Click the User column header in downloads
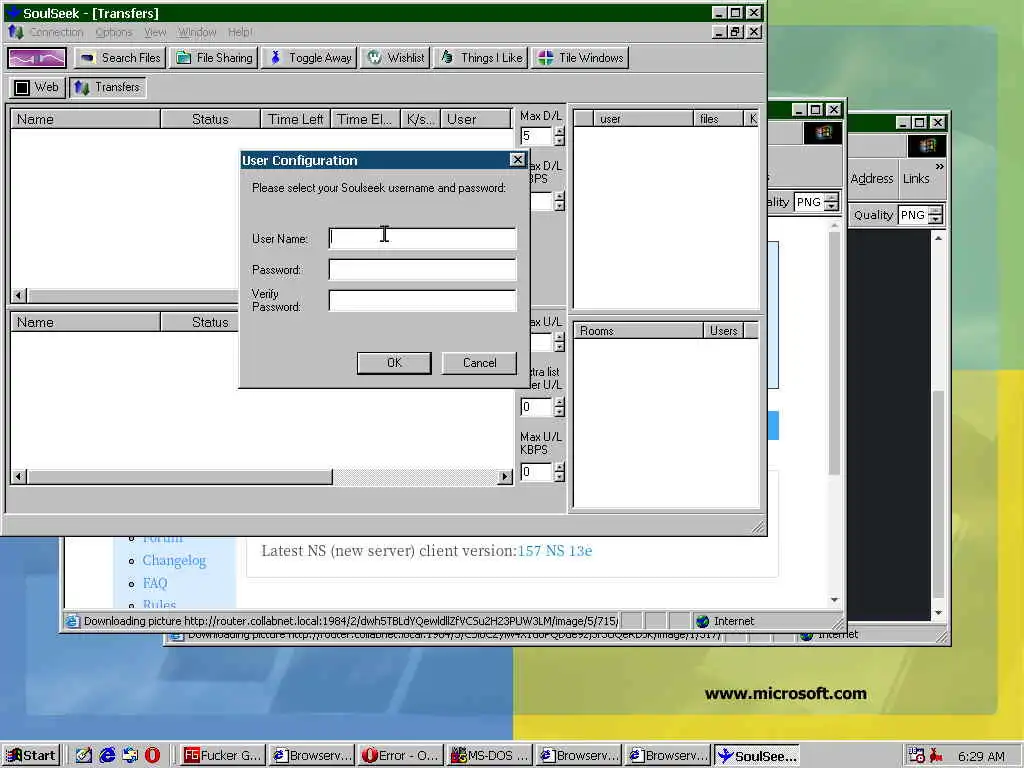Viewport: 1024px width, 768px height. pyautogui.click(x=475, y=119)
